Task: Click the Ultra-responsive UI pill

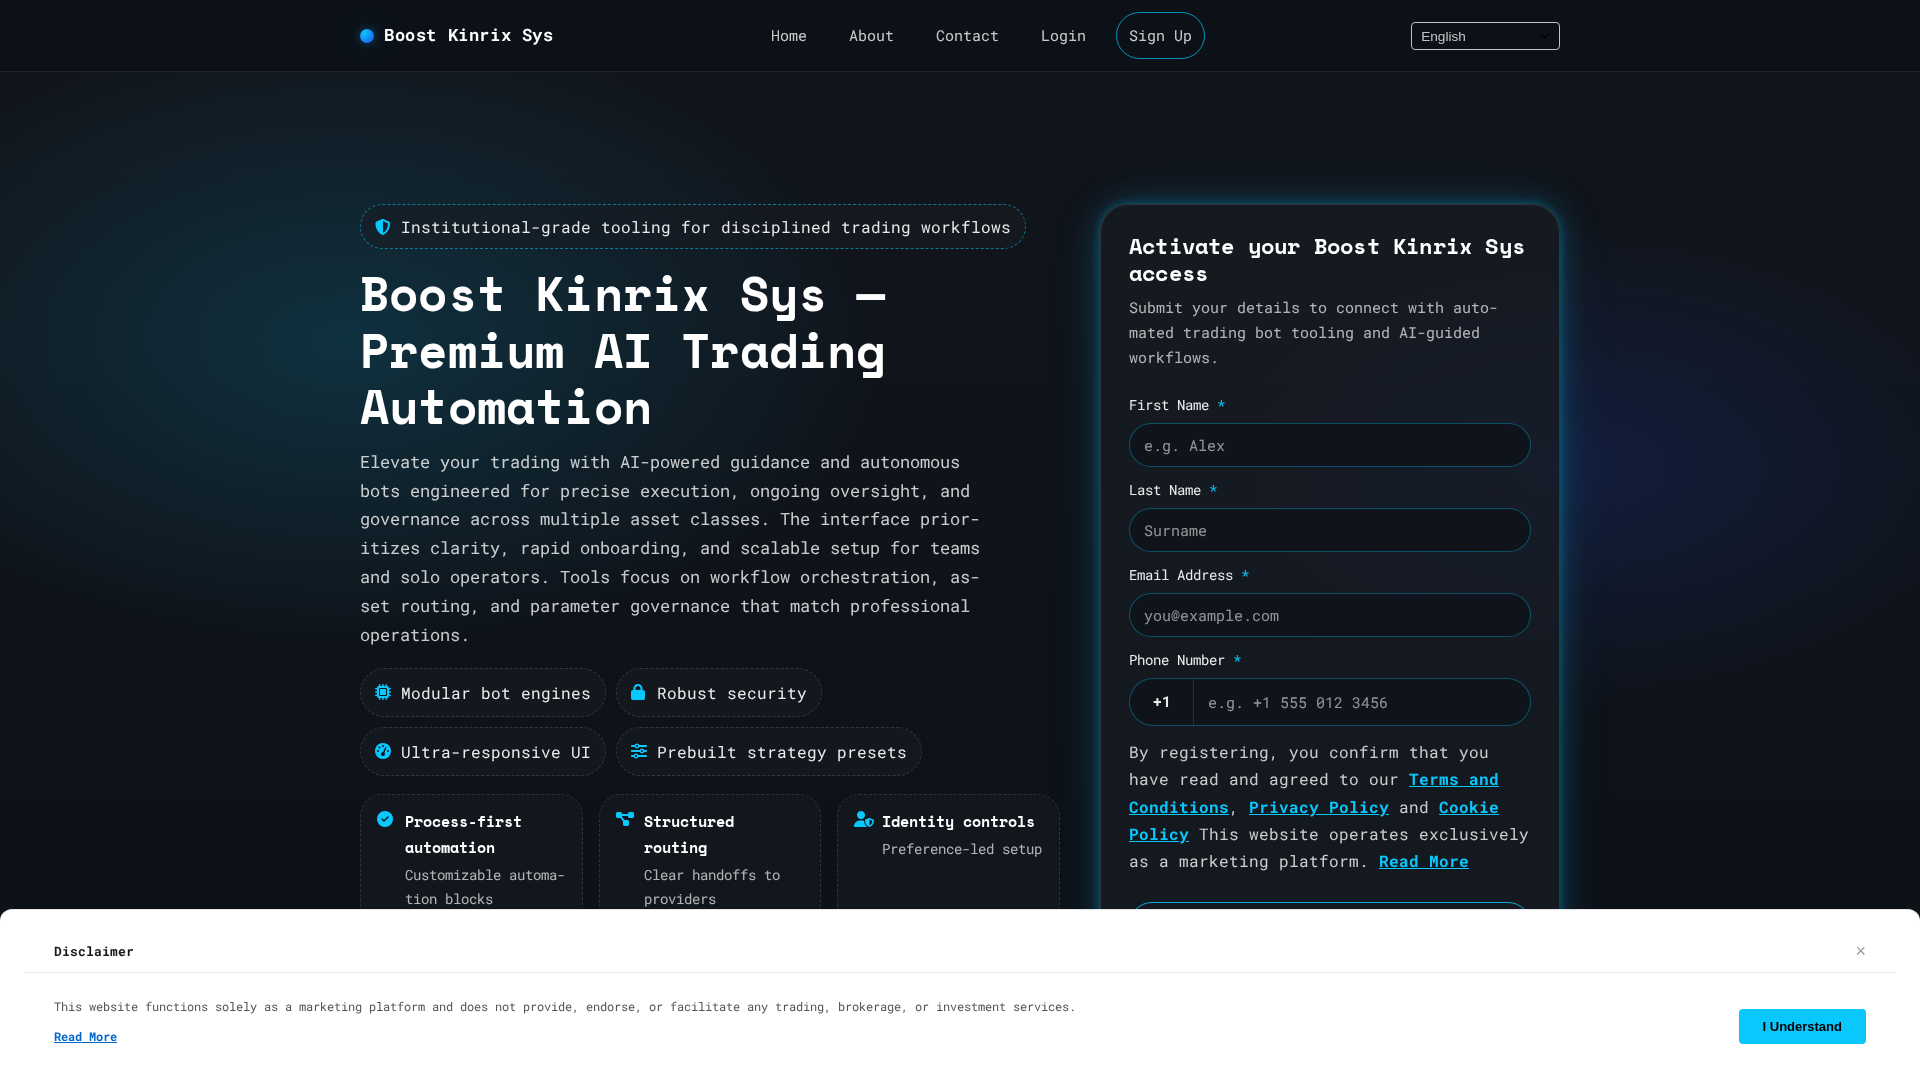Action: [483, 752]
